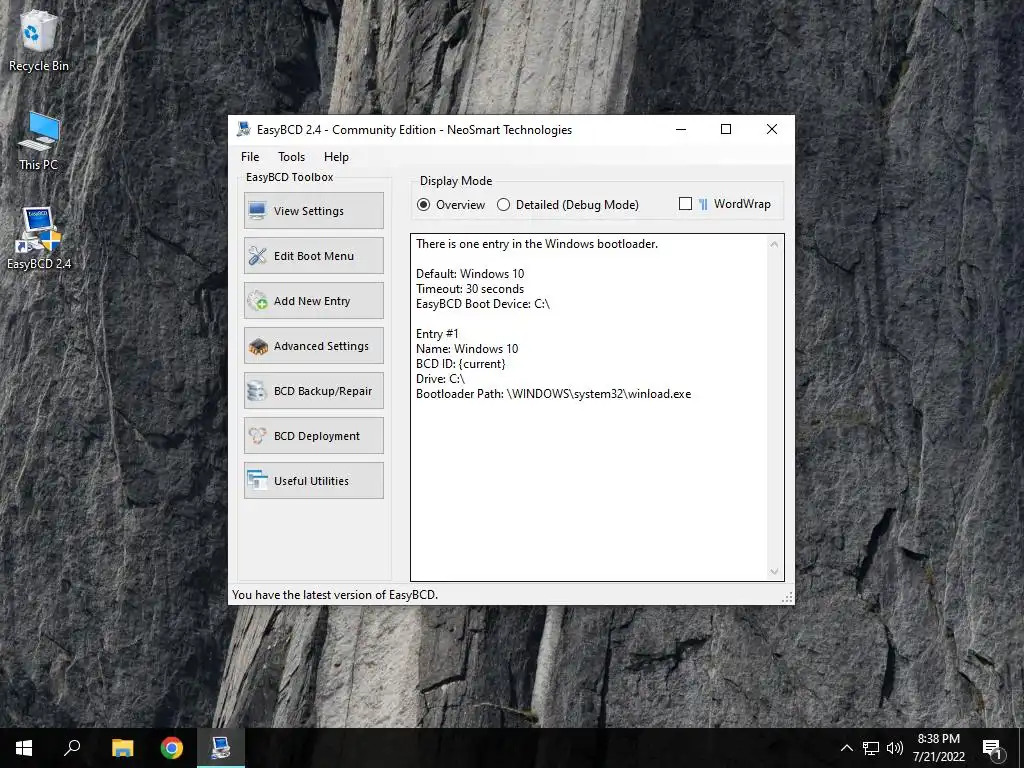Select the EasyBCD 2.4 desktop shortcut
The height and width of the screenshot is (768, 1024).
coord(39,239)
